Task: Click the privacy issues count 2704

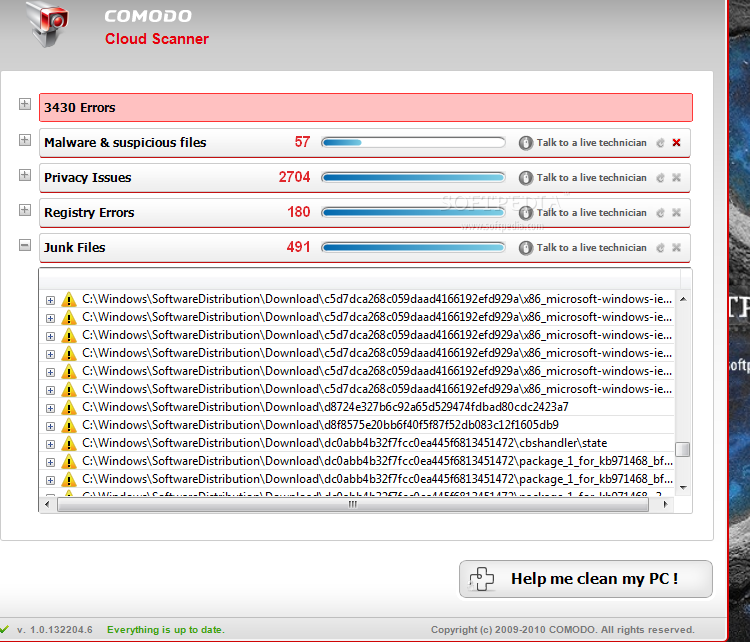Action: point(294,177)
